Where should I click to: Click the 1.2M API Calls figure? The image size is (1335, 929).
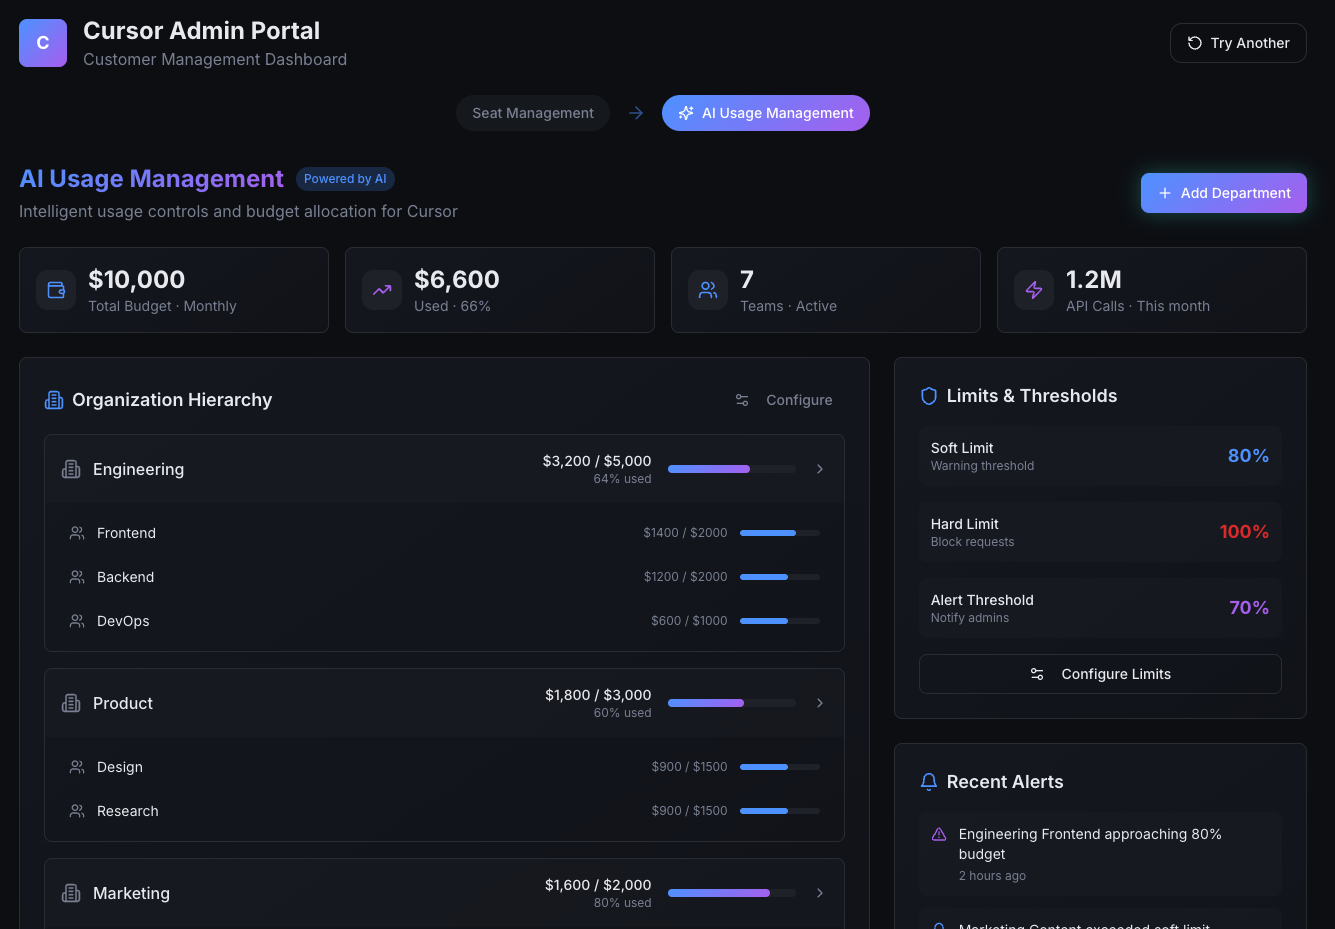pyautogui.click(x=1094, y=280)
